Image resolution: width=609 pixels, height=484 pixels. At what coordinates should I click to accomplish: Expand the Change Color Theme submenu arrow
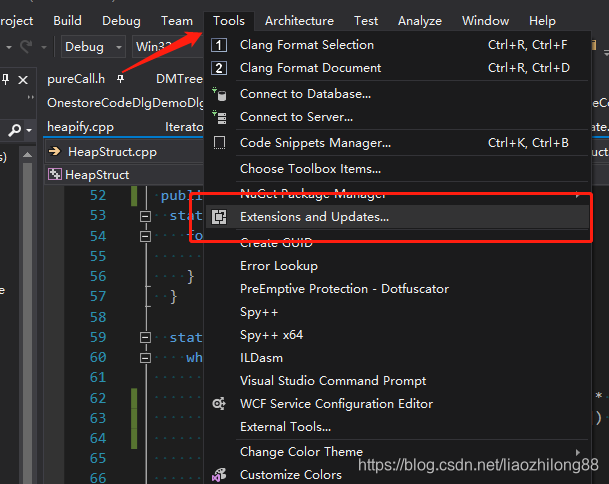578,452
